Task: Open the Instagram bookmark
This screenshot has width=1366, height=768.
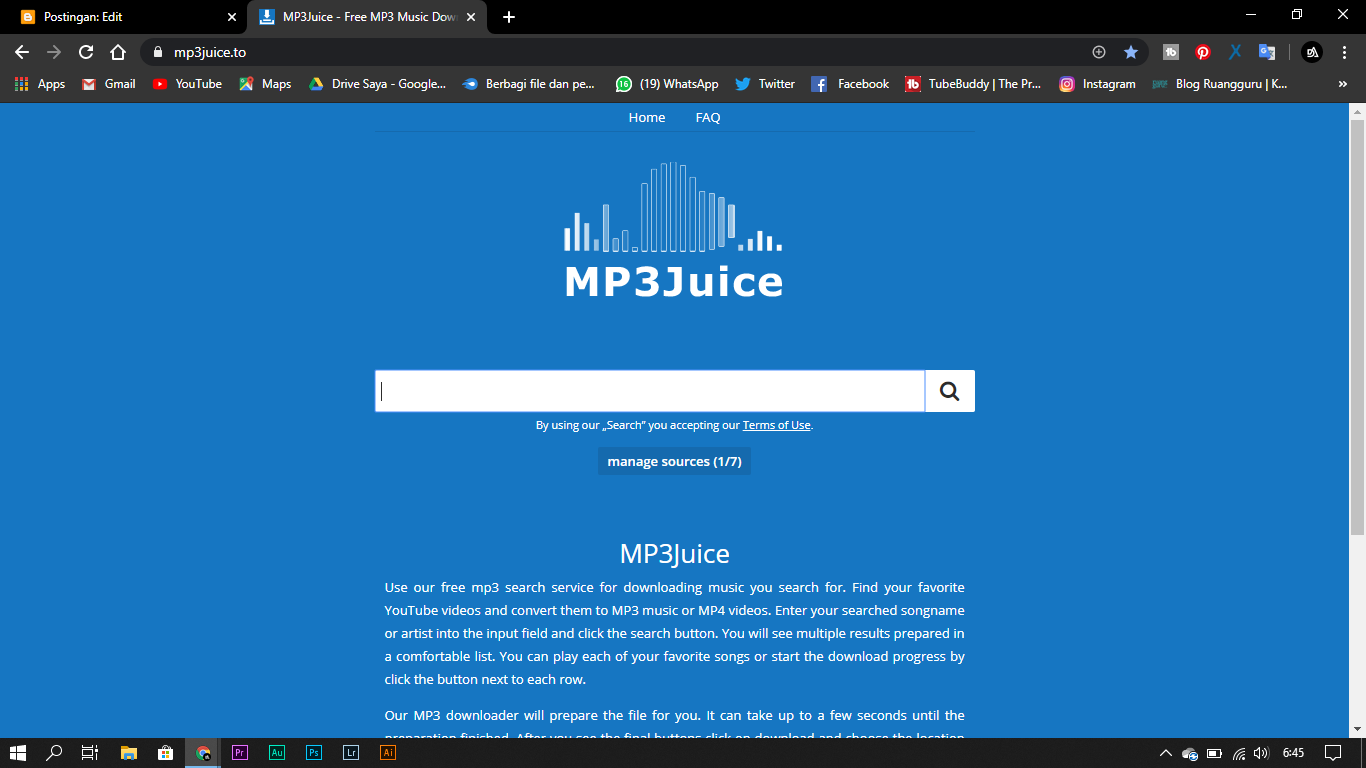Action: click(x=1098, y=84)
